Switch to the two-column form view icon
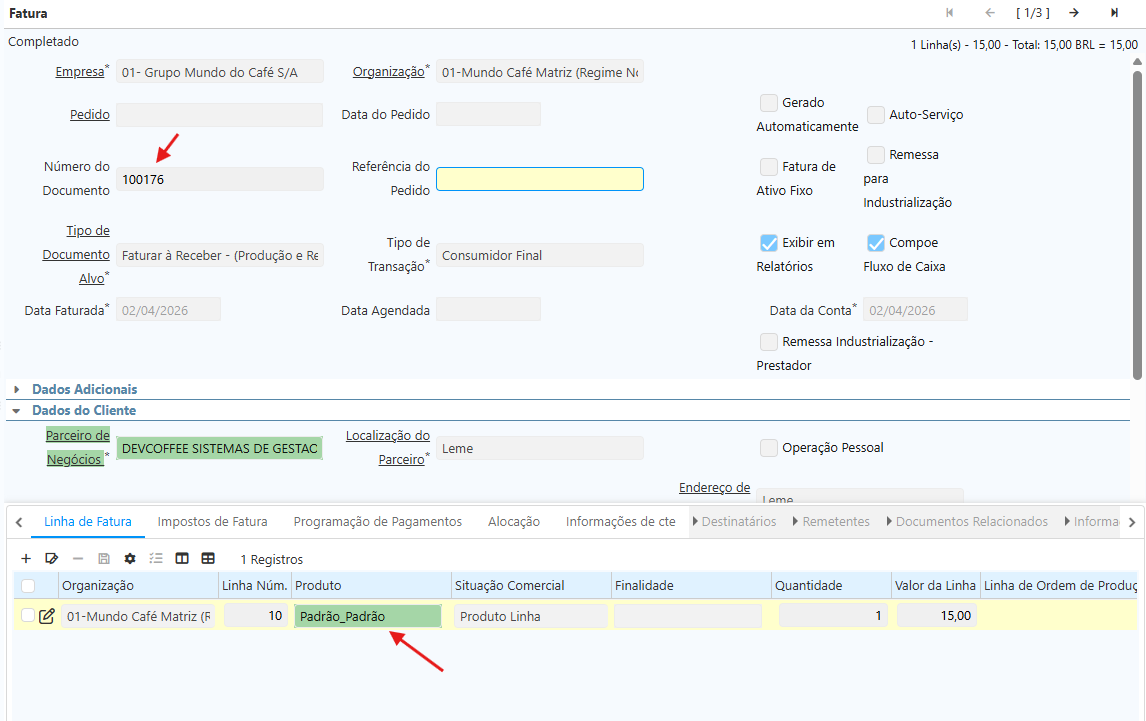Viewport: 1146px width, 721px height. [x=182, y=559]
